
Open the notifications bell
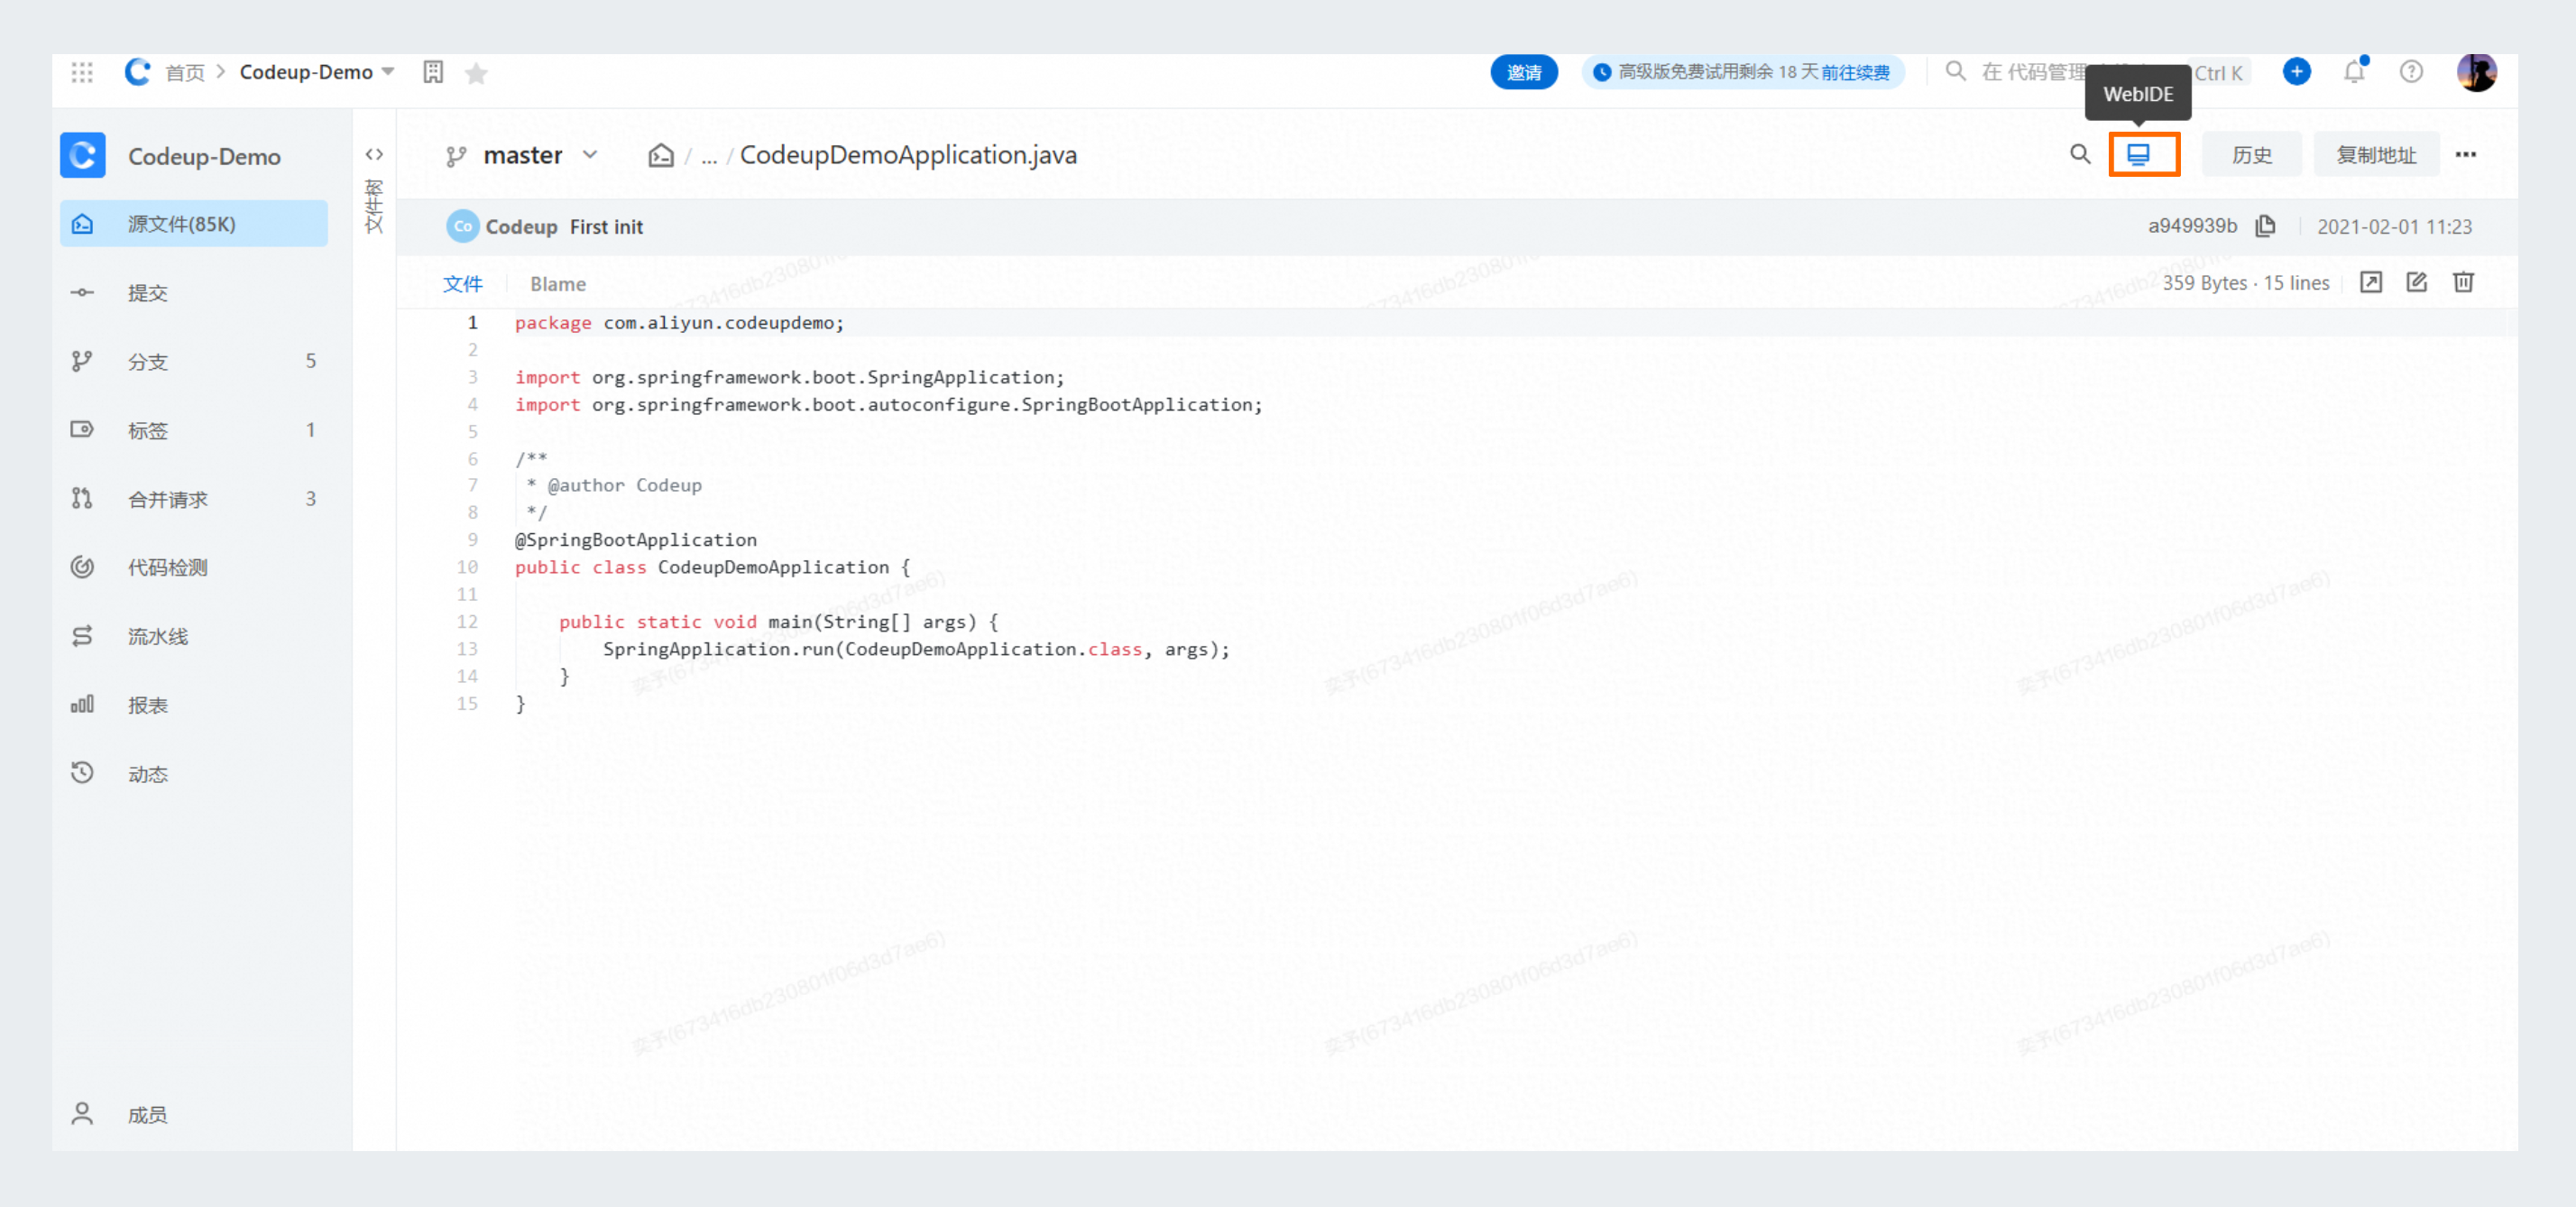pos(2354,72)
